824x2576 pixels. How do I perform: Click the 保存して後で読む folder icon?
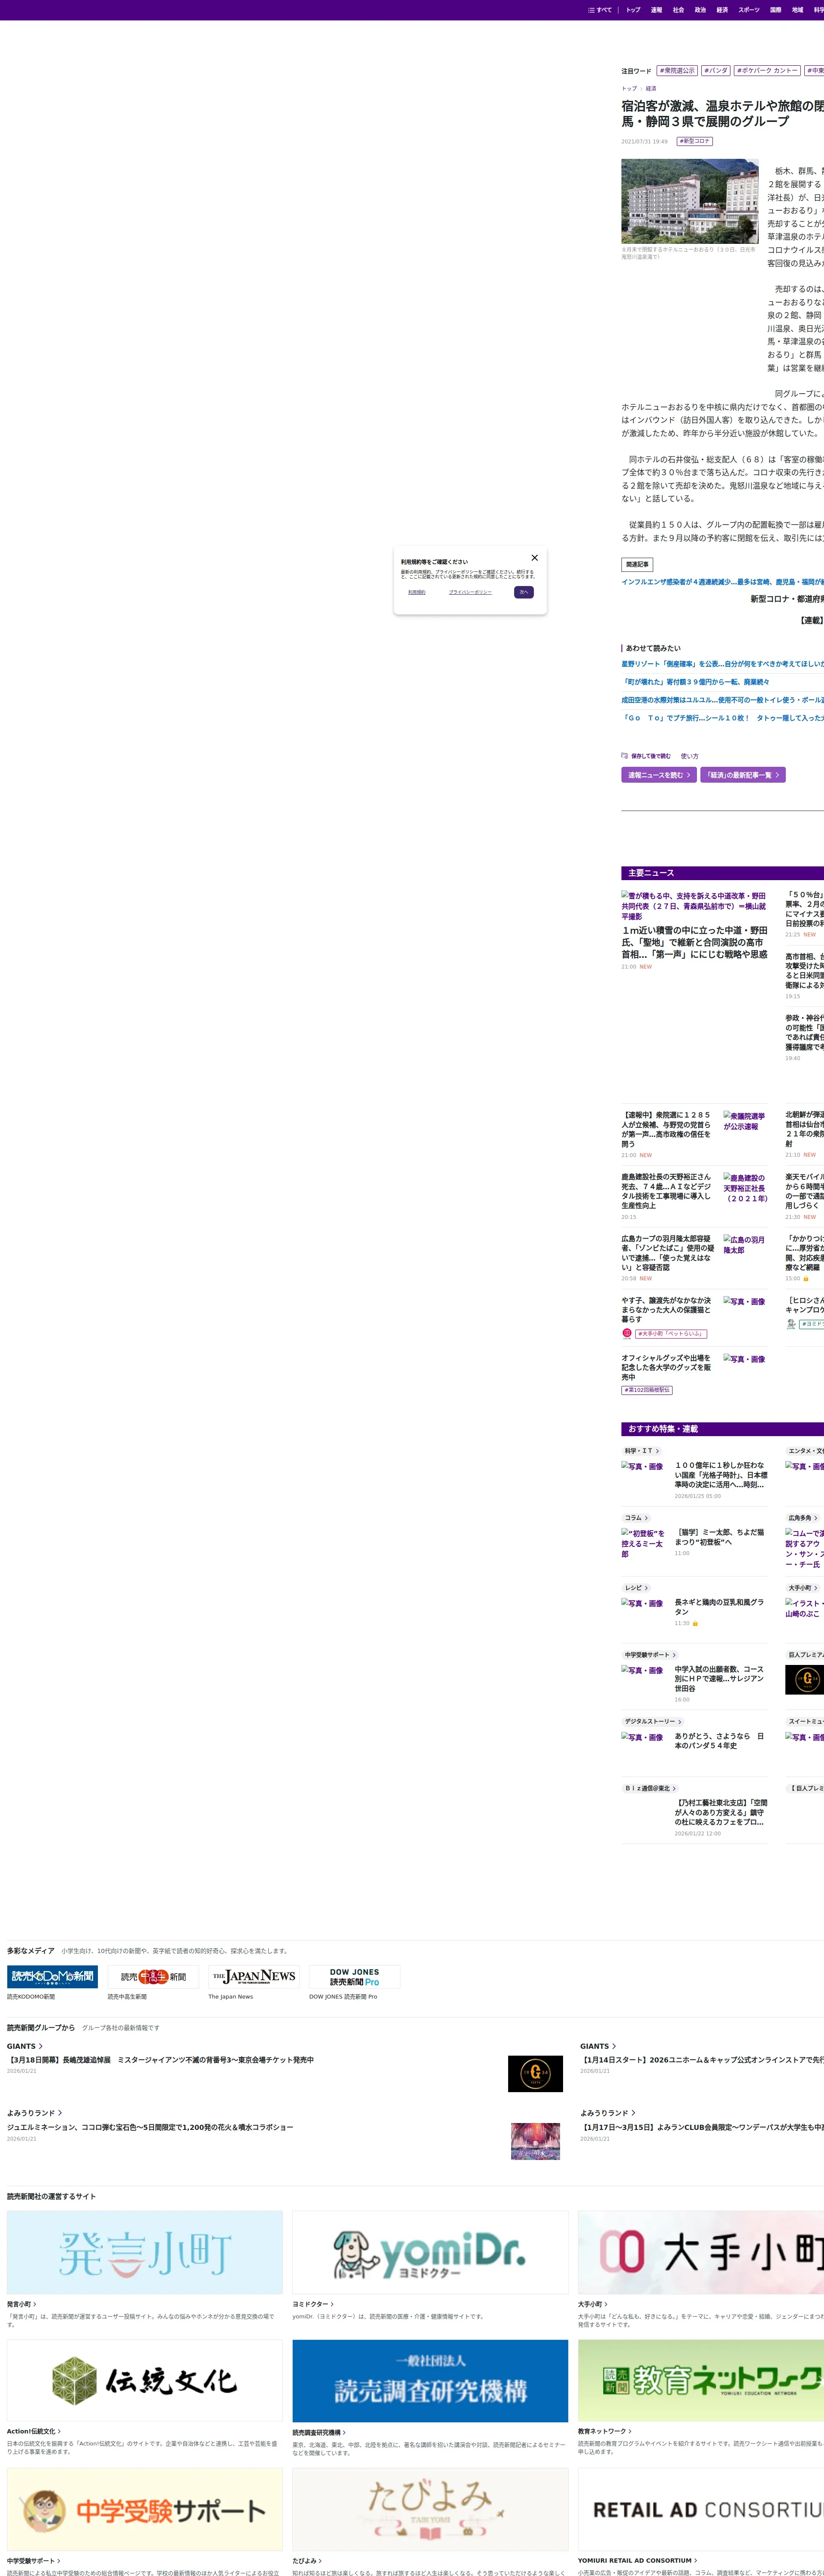(x=625, y=756)
